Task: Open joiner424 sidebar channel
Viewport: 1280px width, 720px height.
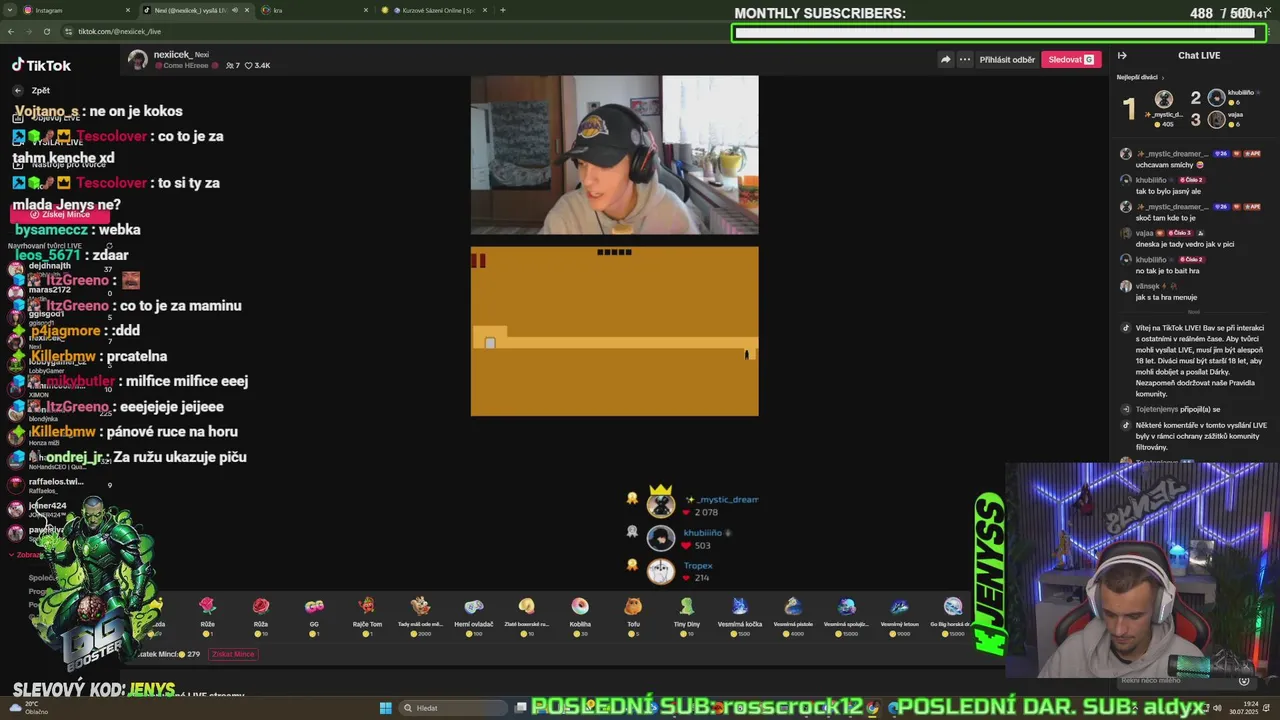Action: point(40,509)
